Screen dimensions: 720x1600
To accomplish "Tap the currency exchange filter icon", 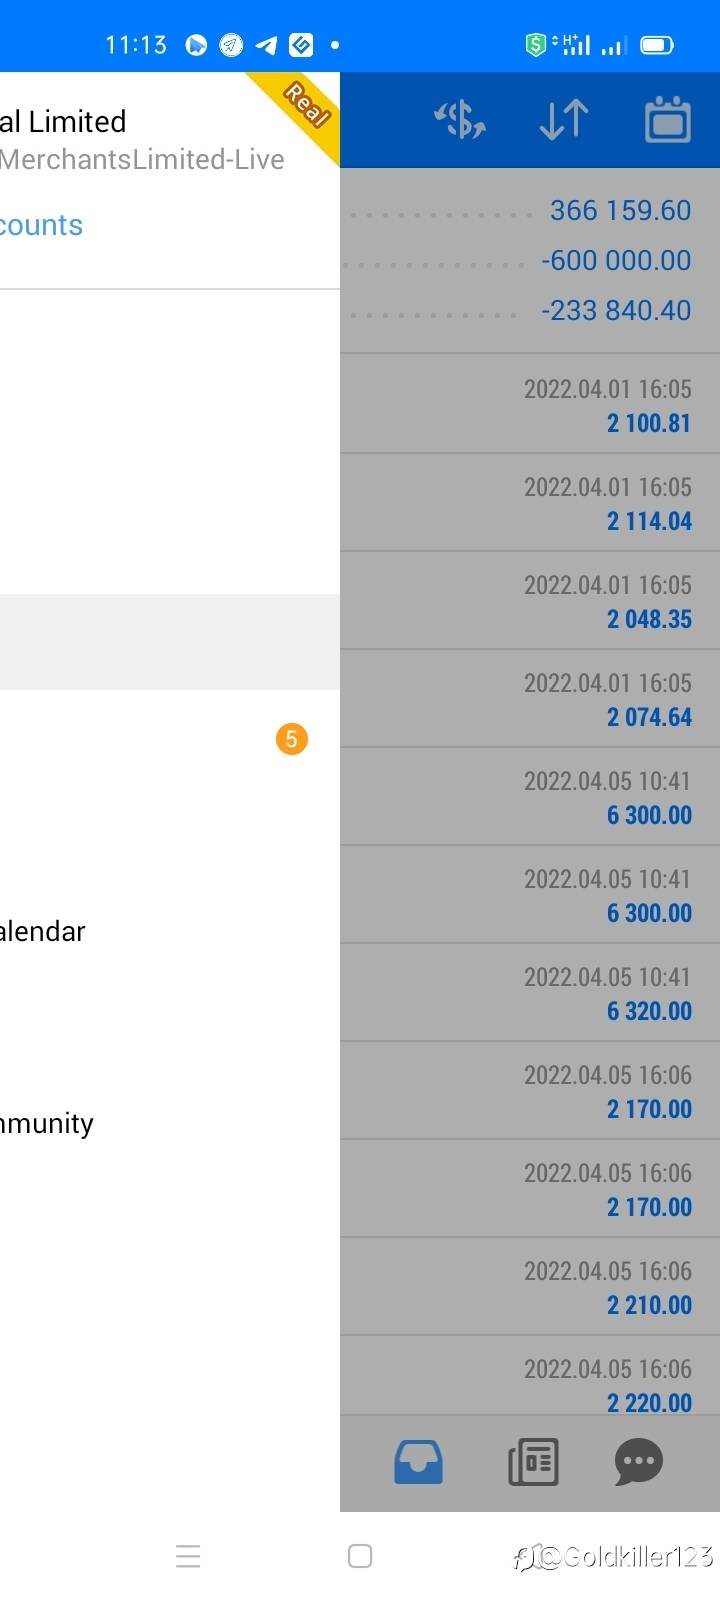I will (460, 120).
